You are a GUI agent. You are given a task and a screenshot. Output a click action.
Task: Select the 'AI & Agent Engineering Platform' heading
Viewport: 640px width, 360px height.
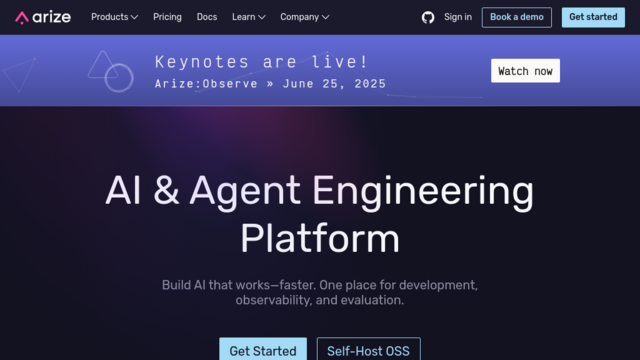[320, 214]
